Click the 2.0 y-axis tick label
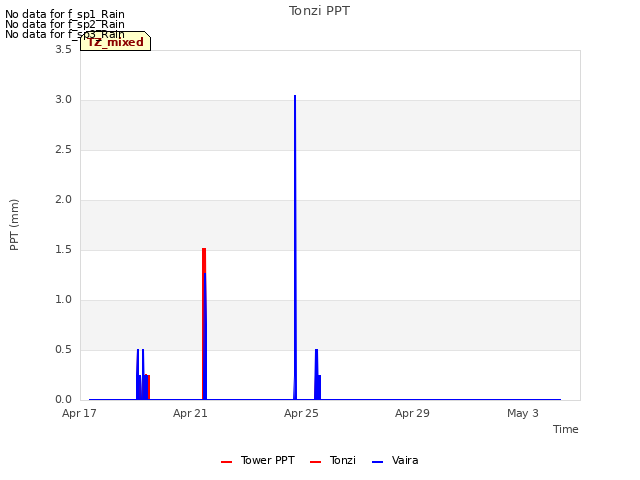640x480 pixels. point(64,199)
